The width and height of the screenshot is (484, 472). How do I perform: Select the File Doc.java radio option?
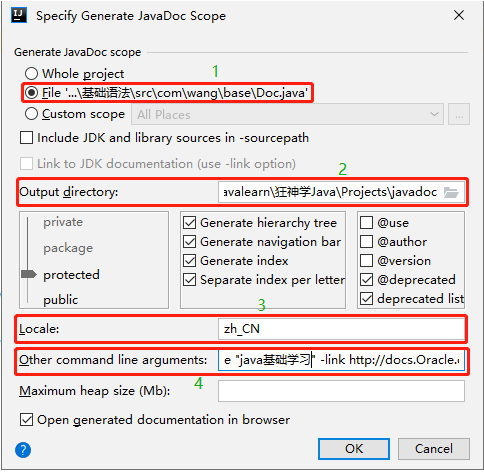click(x=31, y=93)
